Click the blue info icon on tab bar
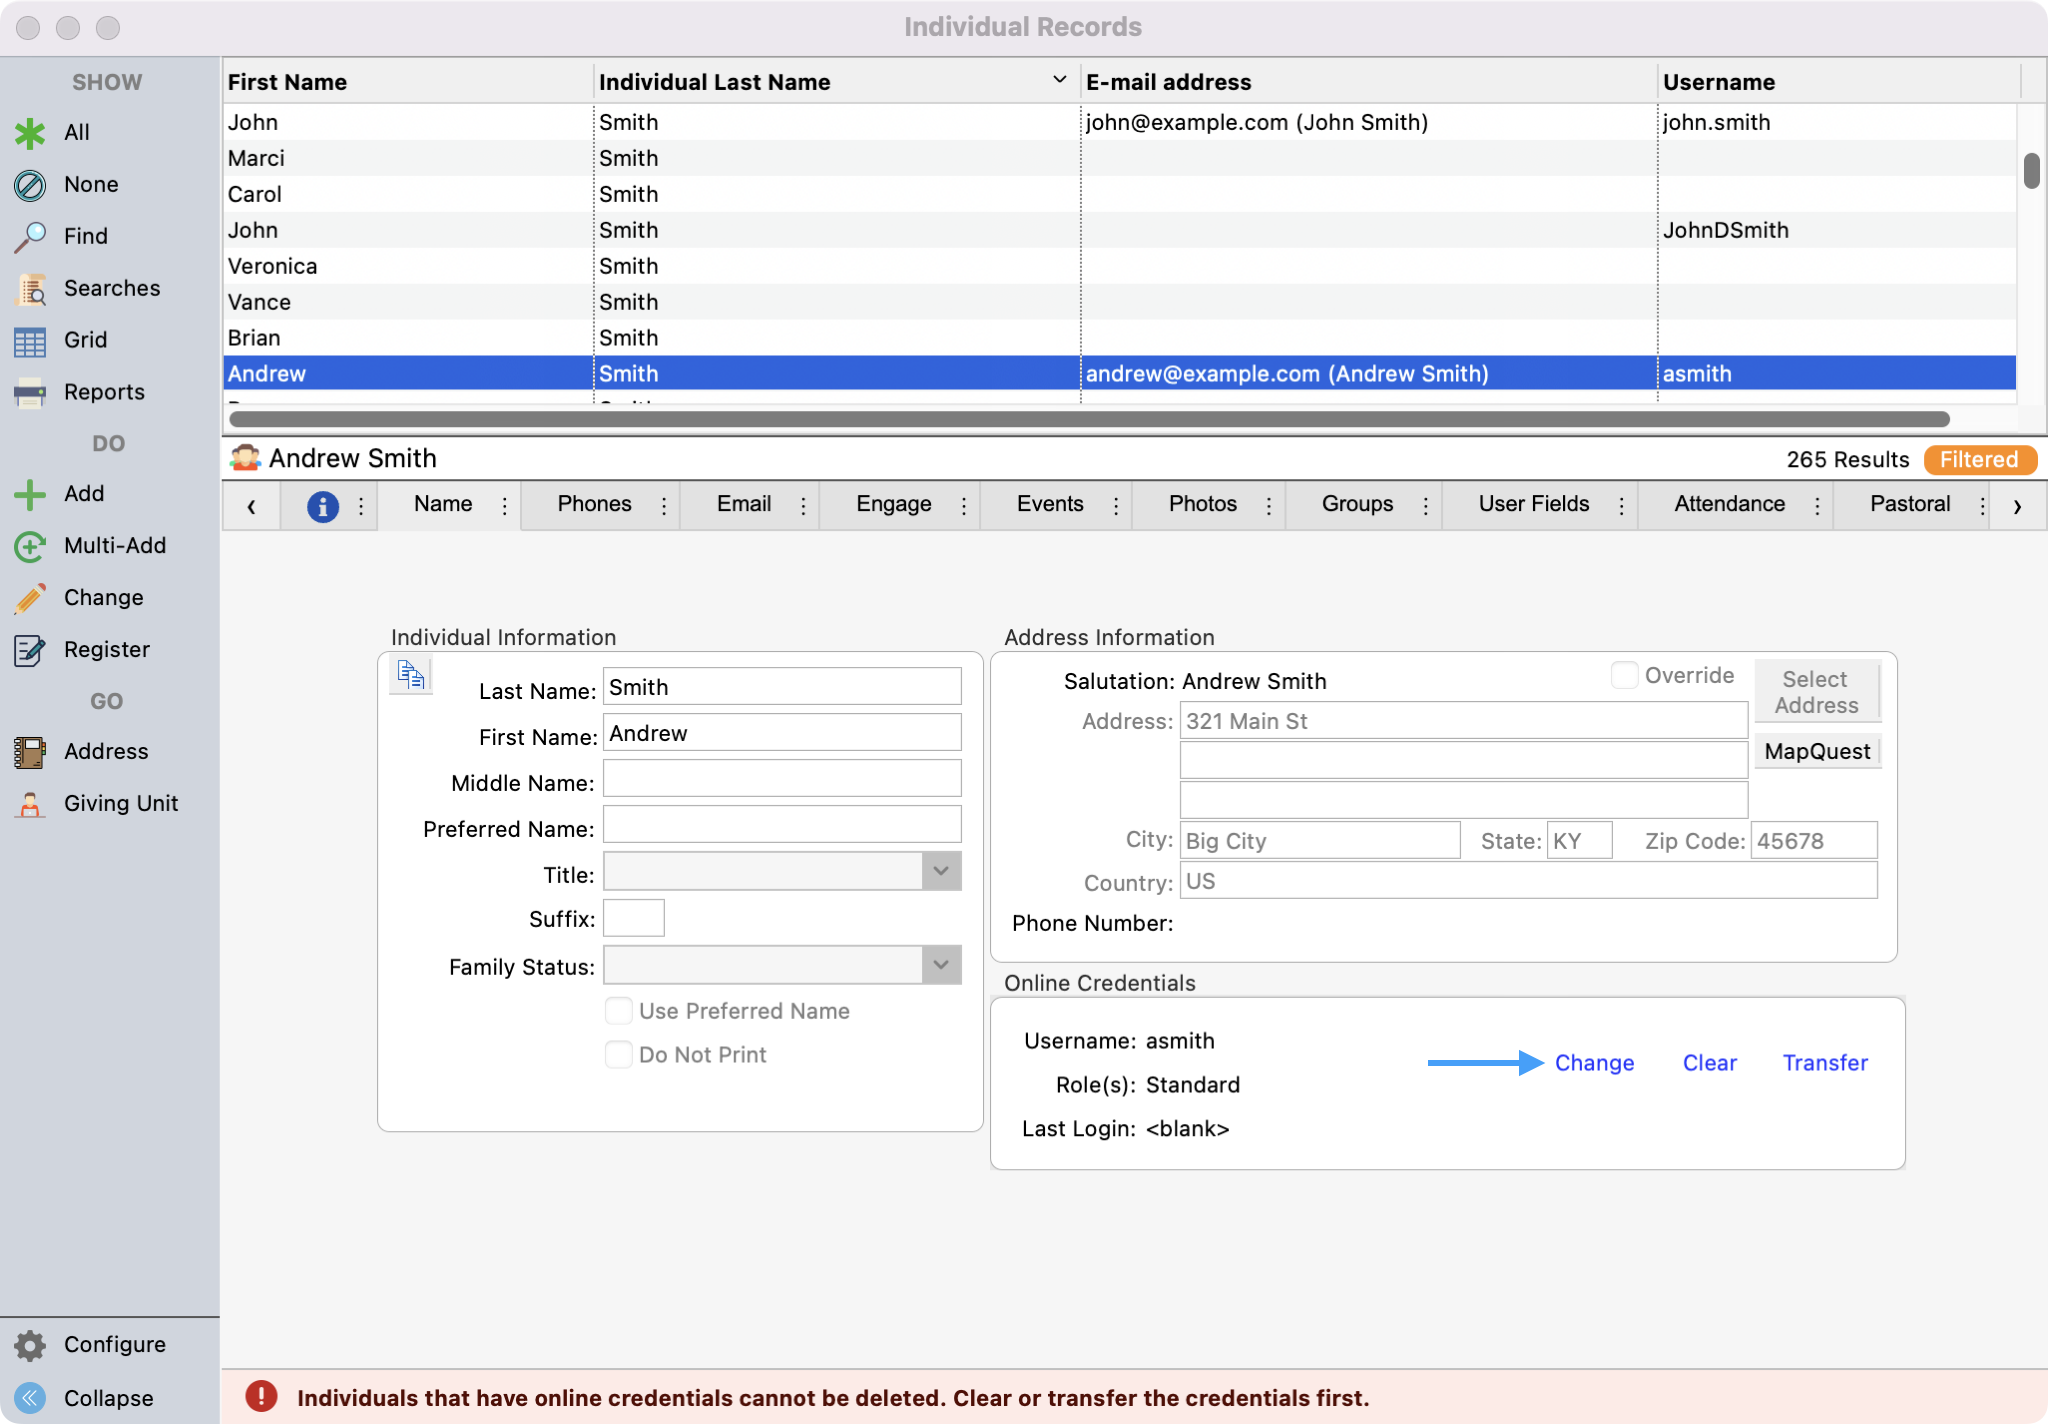2048x1424 pixels. (x=322, y=506)
